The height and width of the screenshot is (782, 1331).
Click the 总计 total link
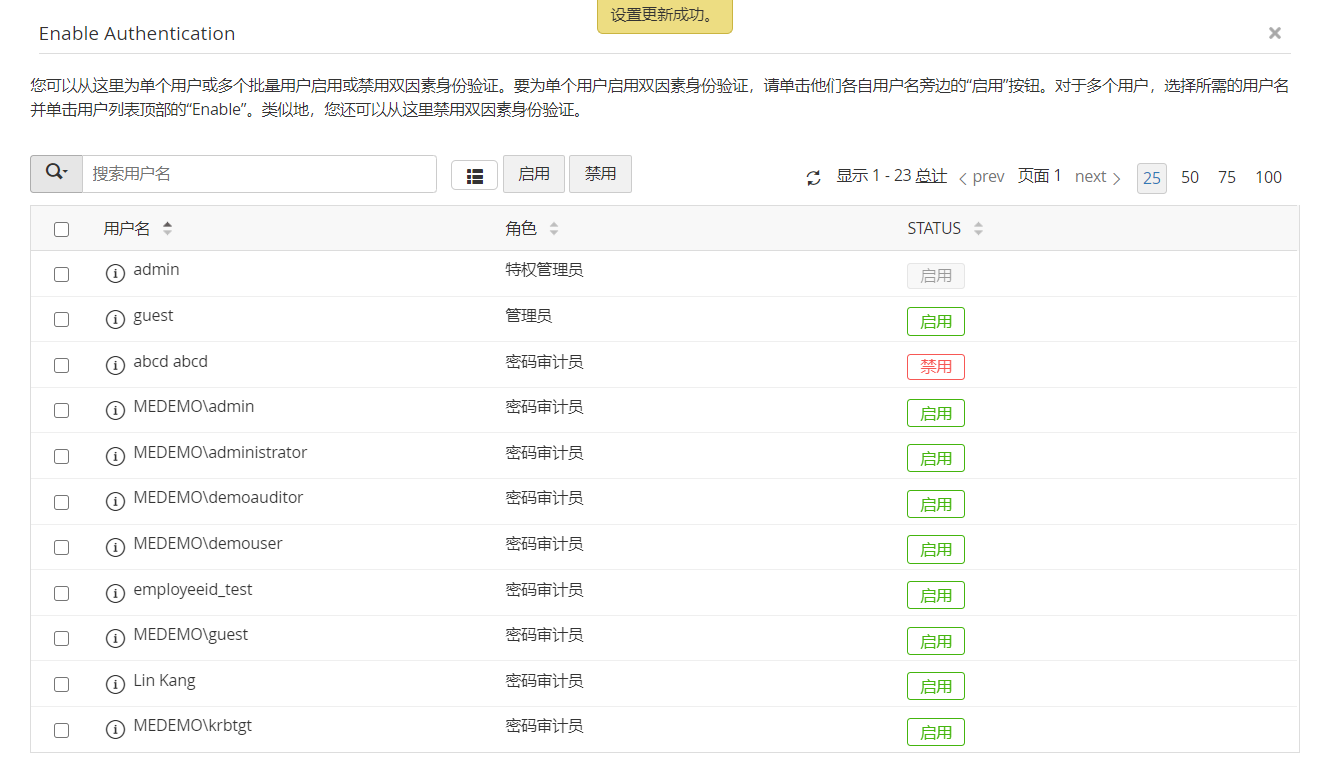pos(931,176)
